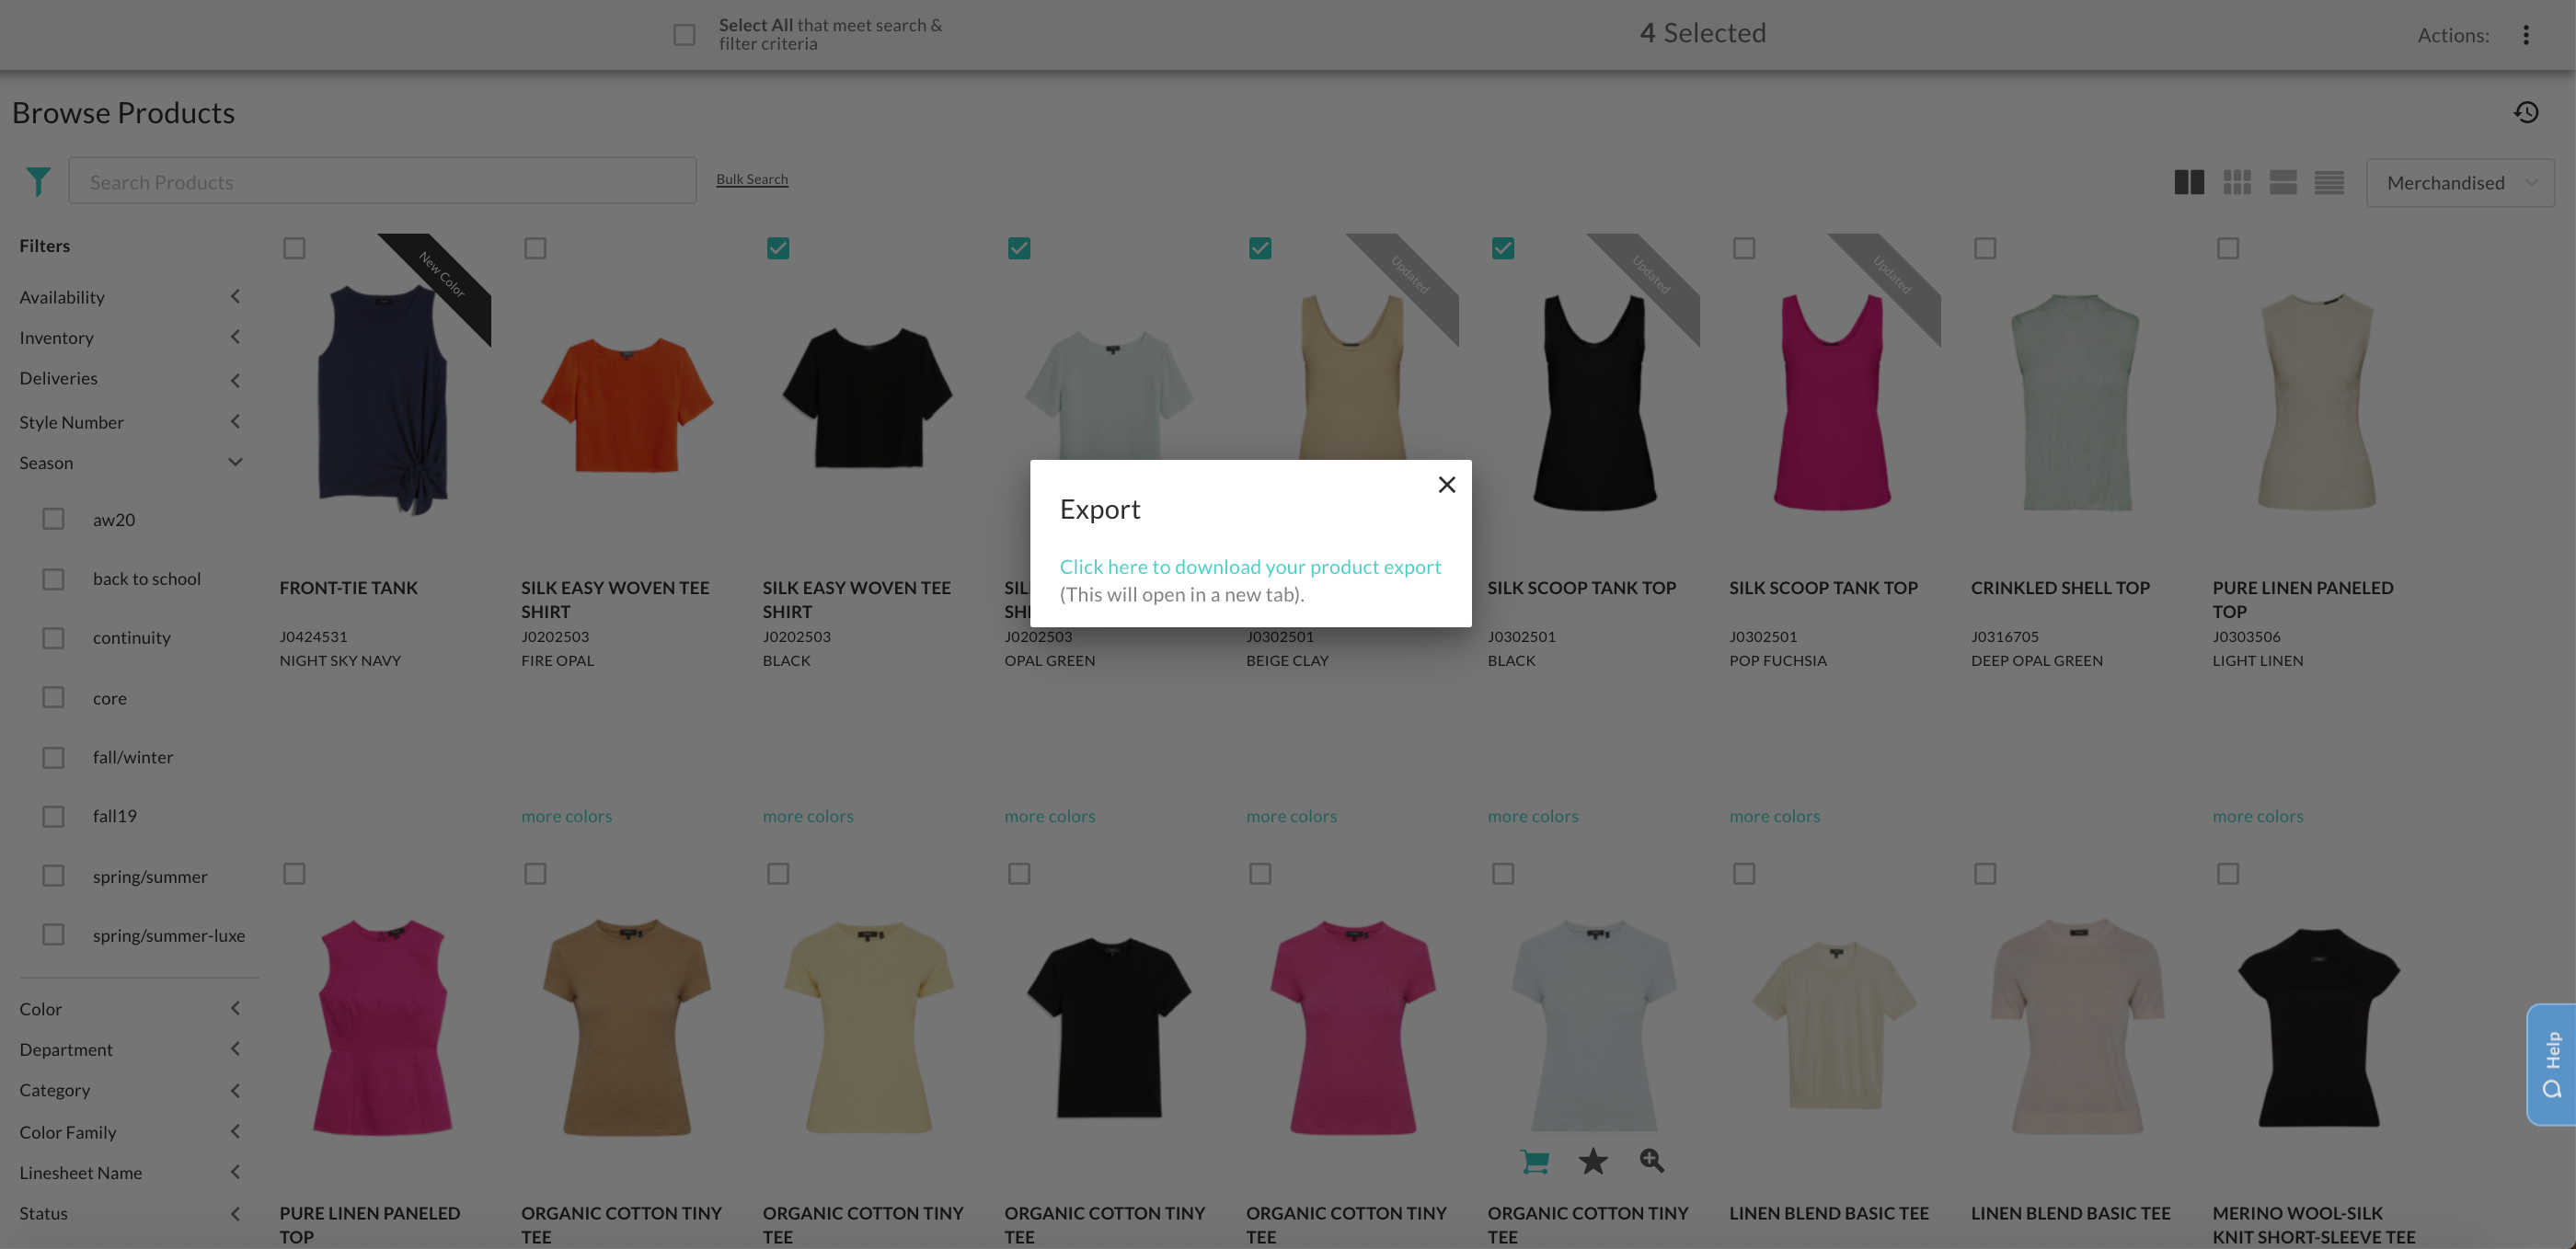Expand the Availability filter
The height and width of the screenshot is (1249, 2576).
coord(130,297)
